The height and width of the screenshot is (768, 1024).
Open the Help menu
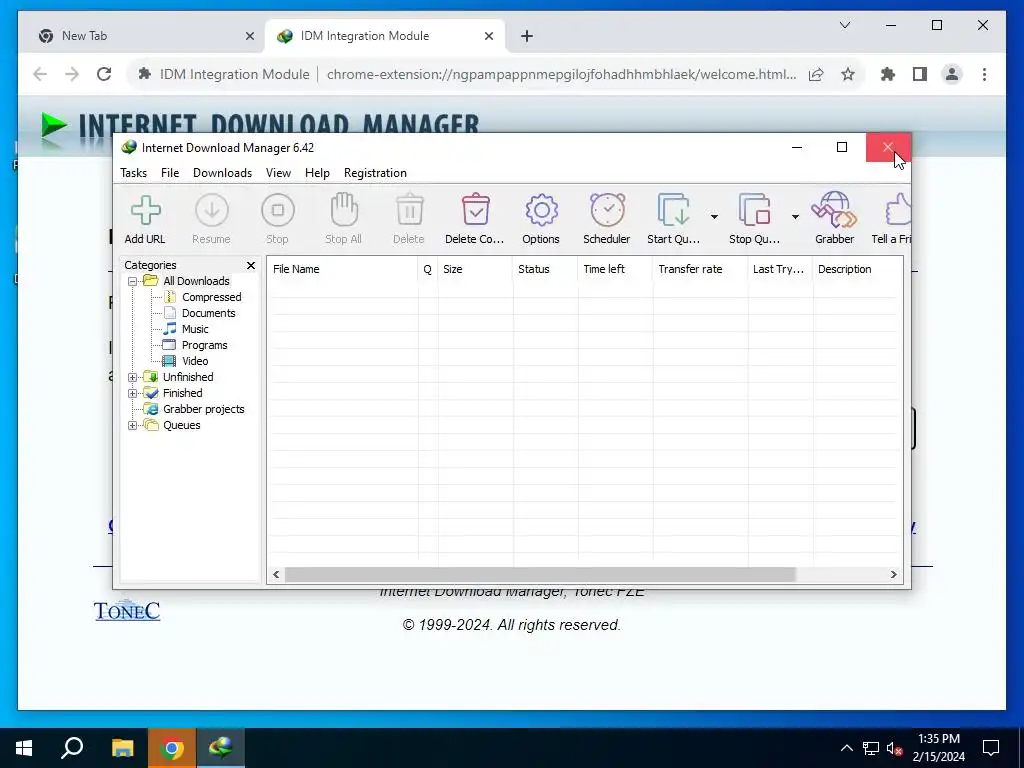317,173
